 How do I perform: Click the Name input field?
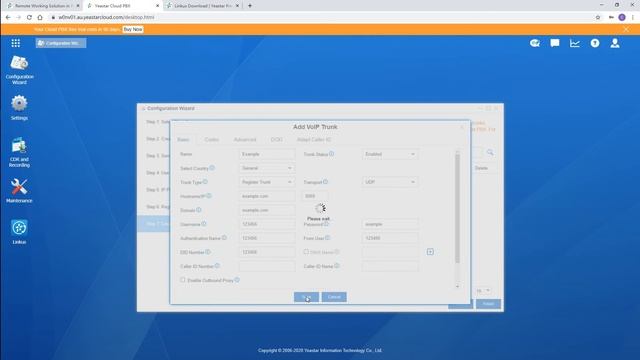pyautogui.click(x=267, y=154)
